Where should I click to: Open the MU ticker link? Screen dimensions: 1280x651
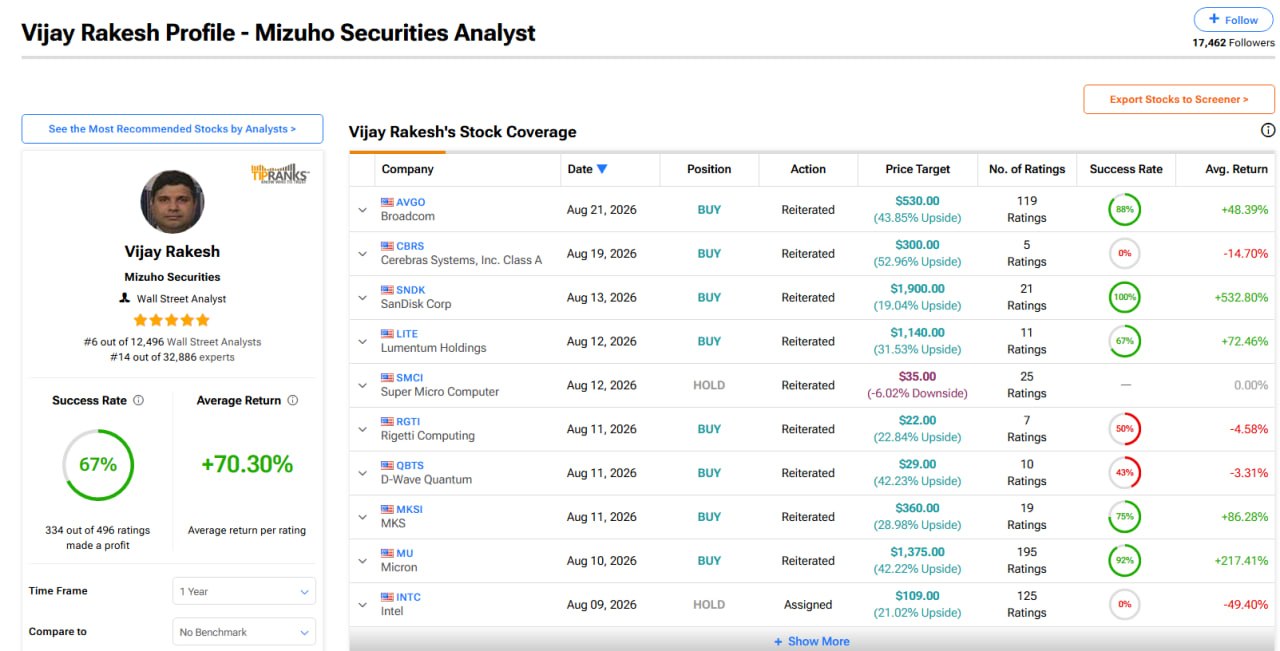tap(405, 553)
